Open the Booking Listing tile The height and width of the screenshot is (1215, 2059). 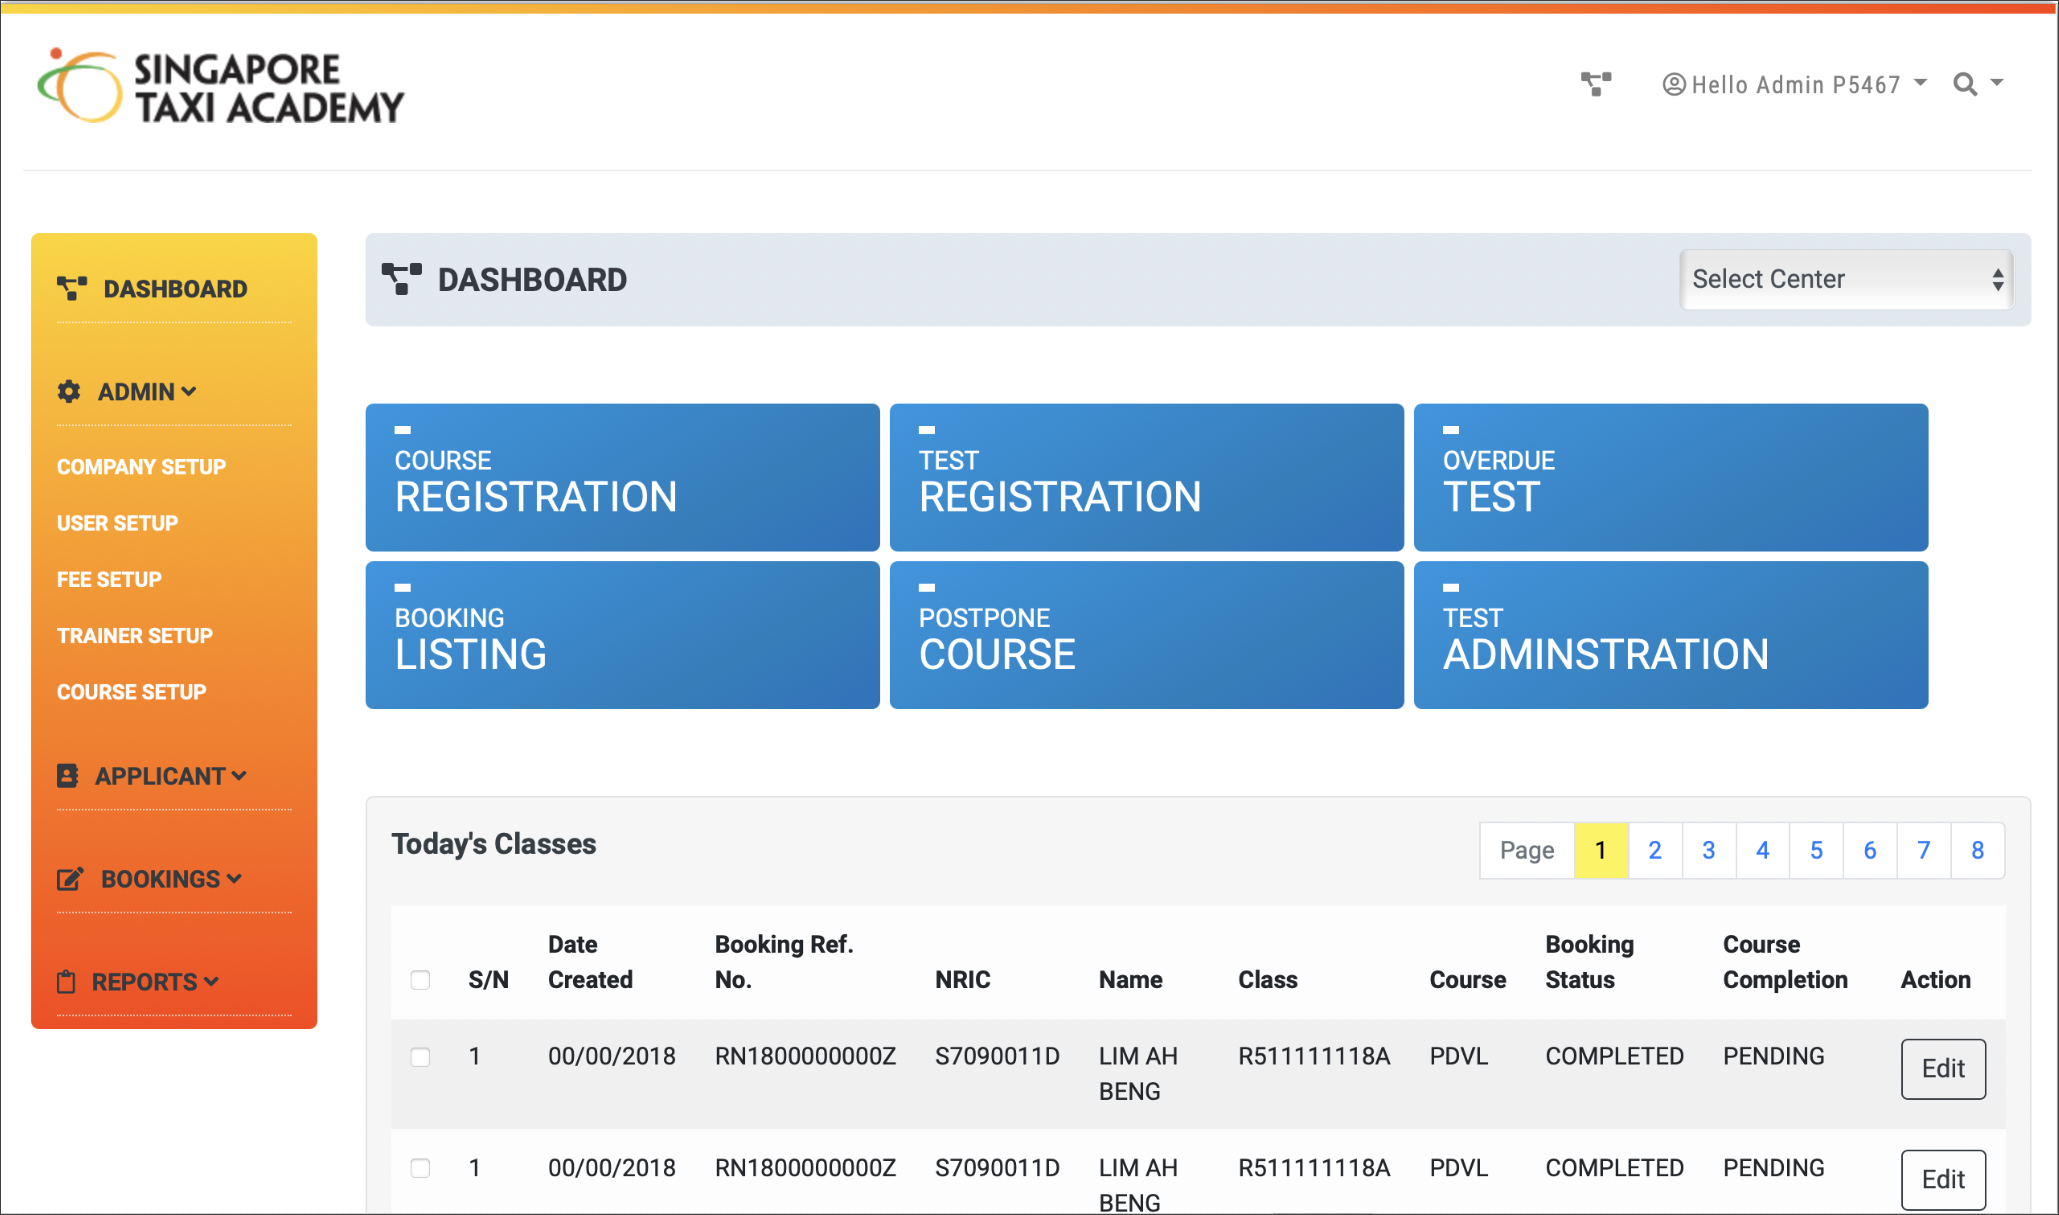[622, 636]
